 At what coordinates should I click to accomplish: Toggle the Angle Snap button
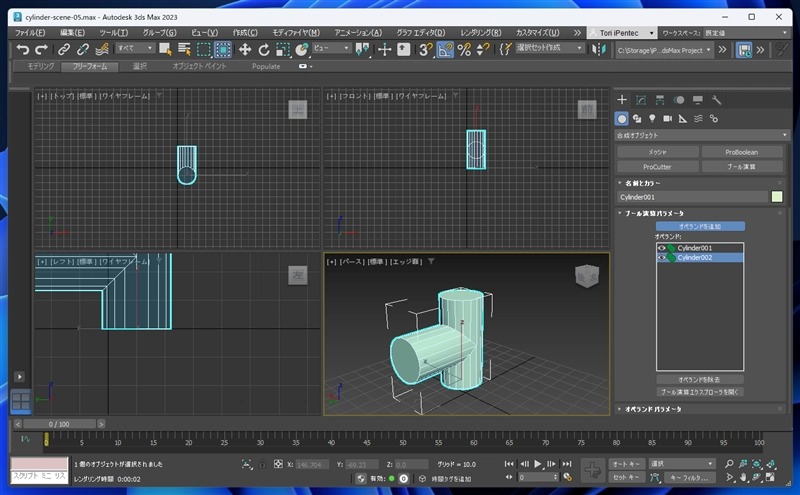click(445, 50)
